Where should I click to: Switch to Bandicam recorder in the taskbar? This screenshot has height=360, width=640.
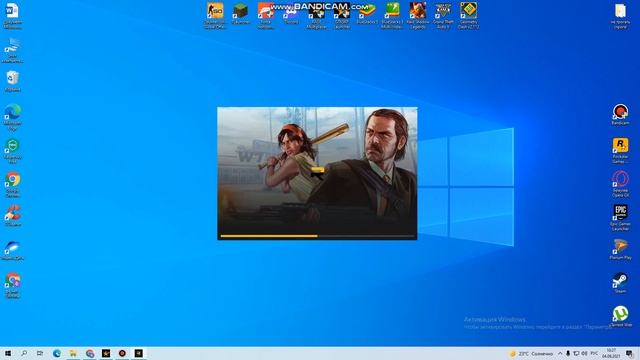[x=122, y=353]
